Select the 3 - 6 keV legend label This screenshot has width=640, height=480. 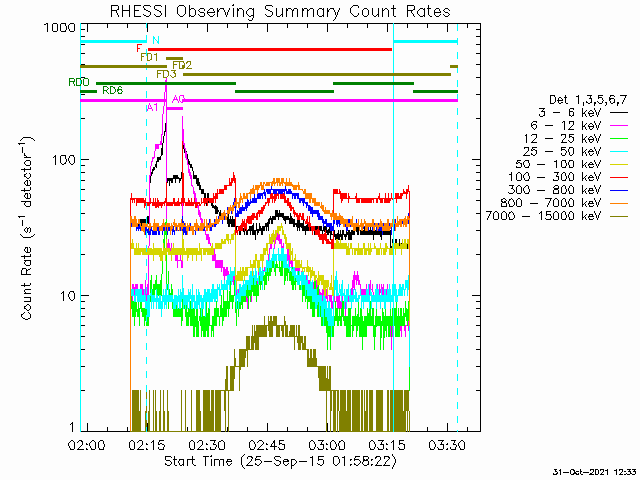(x=570, y=112)
